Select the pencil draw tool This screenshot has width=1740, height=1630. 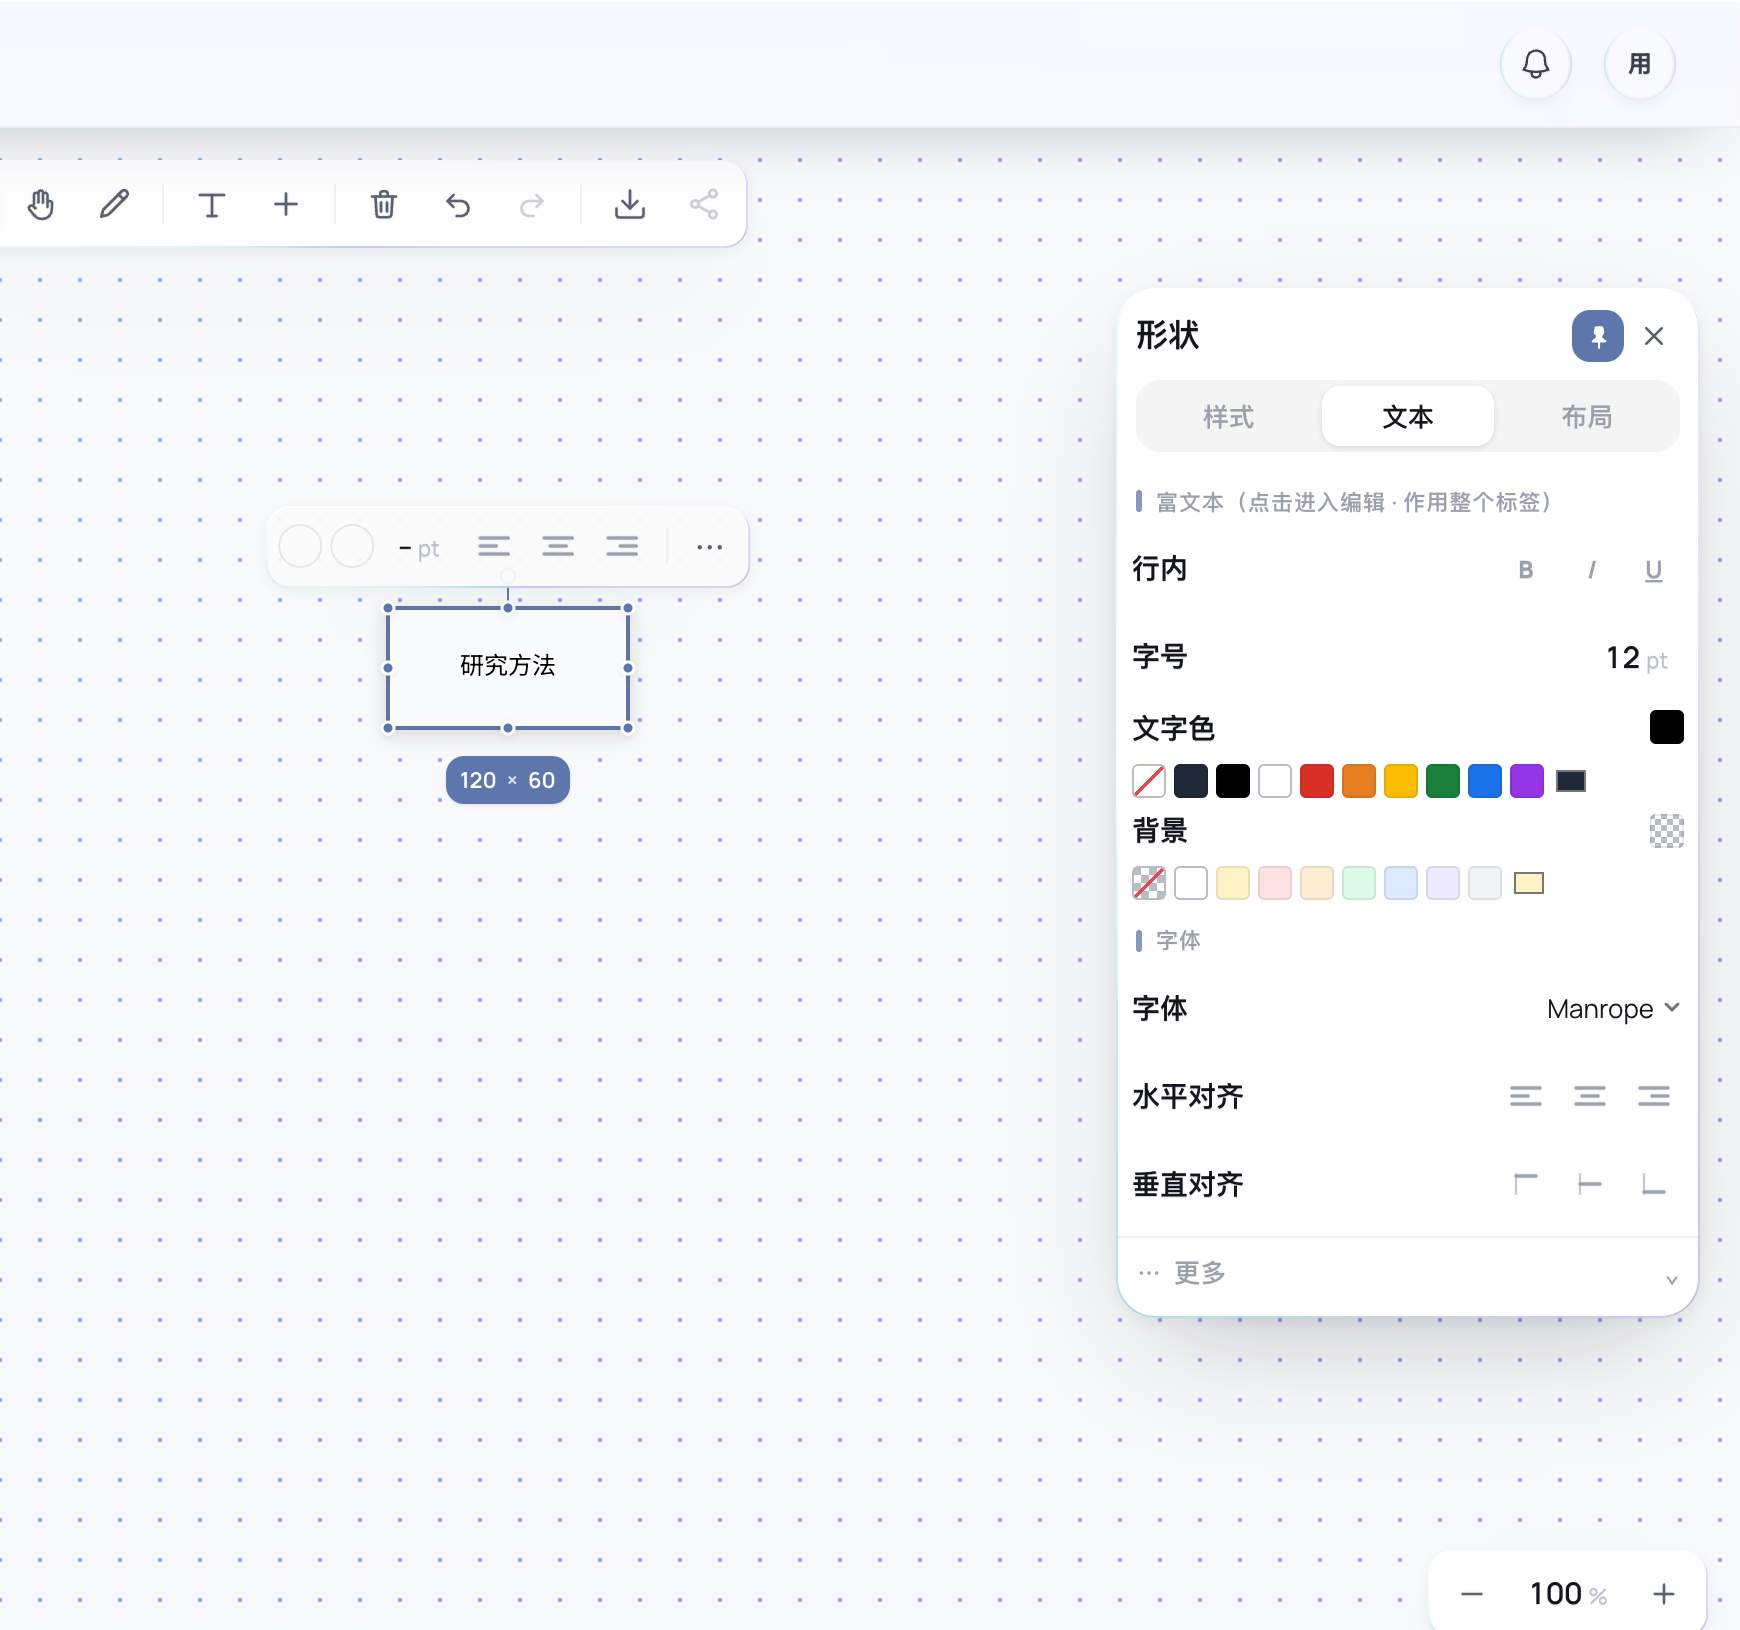point(115,205)
